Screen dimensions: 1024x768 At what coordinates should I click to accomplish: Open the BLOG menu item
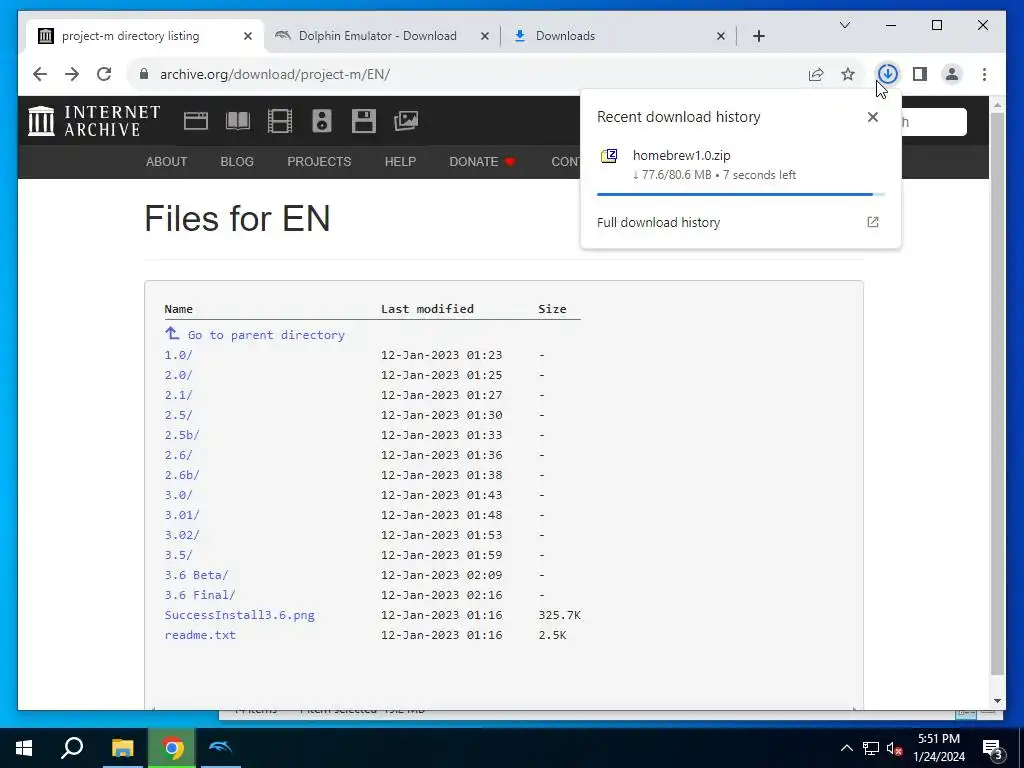point(237,161)
